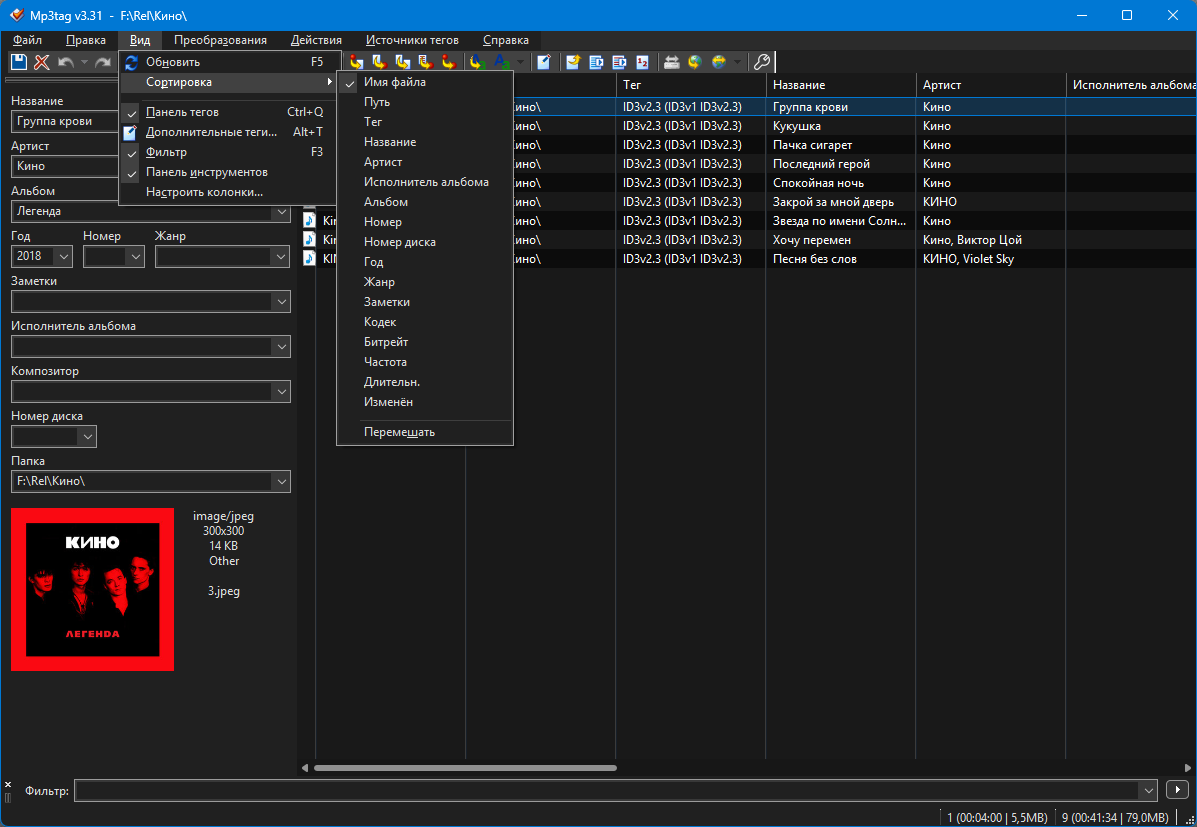The width and height of the screenshot is (1197, 827).
Task: Sort by Кодек in the sort submenu
Action: click(424, 322)
